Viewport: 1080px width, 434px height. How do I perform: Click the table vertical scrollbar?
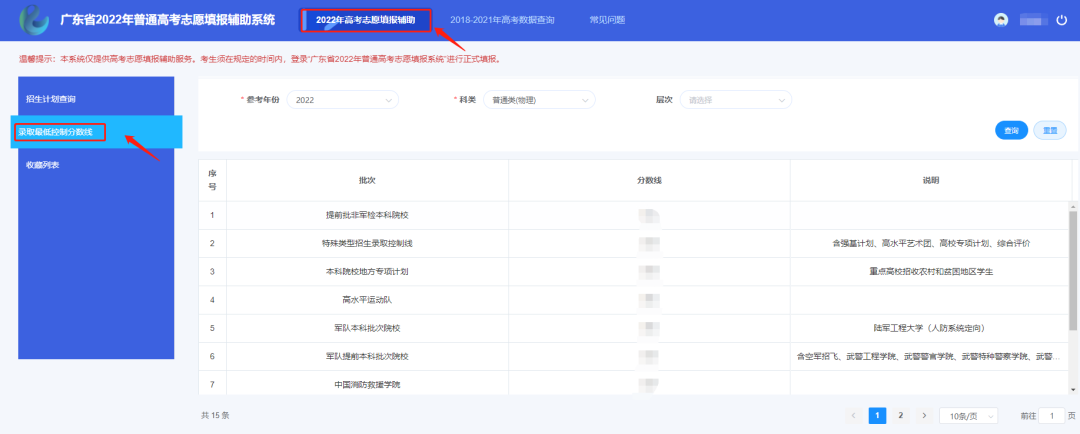pos(1074,271)
